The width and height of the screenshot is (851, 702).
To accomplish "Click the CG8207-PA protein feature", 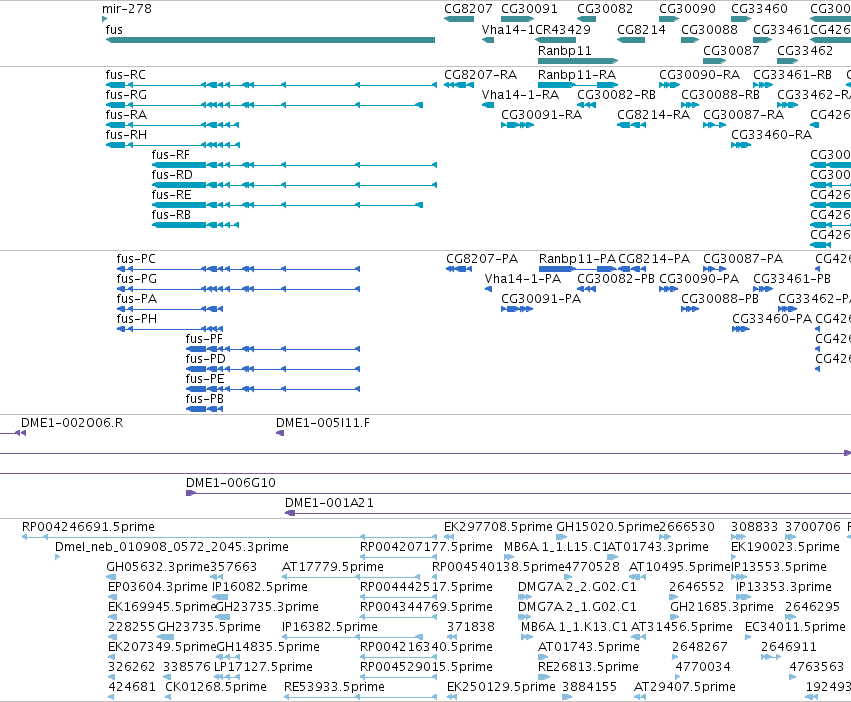I will [x=459, y=269].
